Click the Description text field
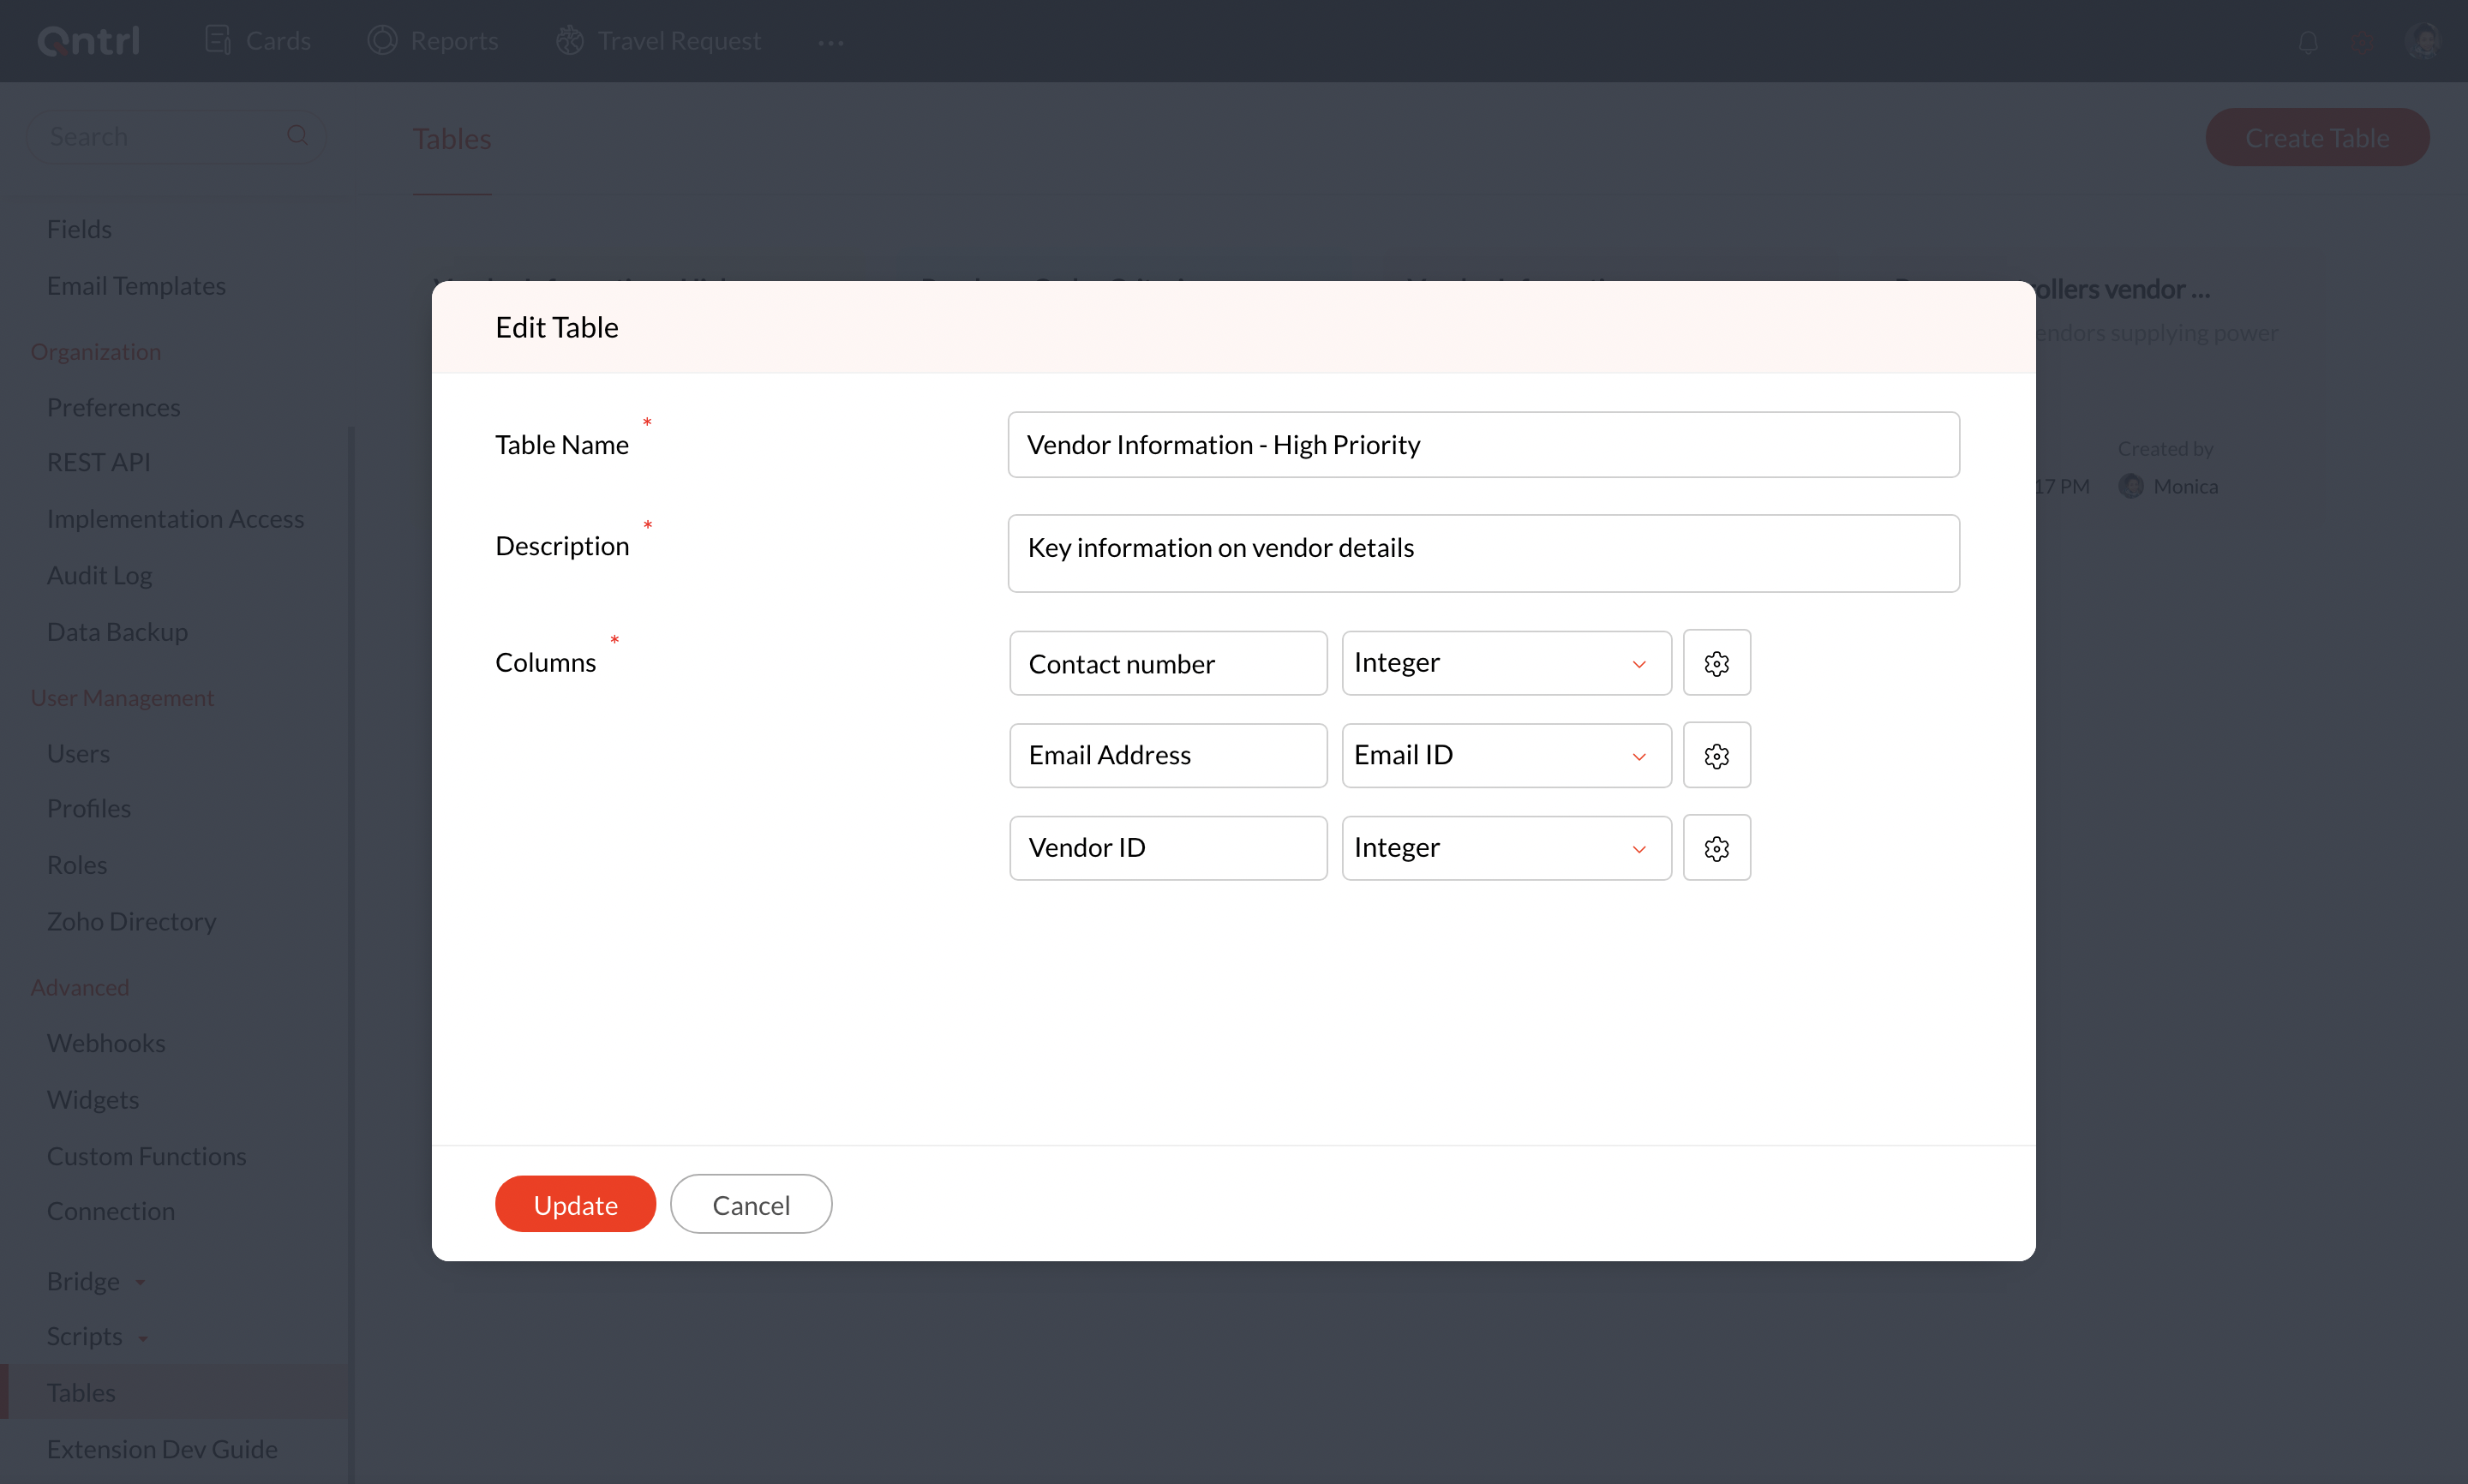The width and height of the screenshot is (2468, 1484). coord(1483,552)
